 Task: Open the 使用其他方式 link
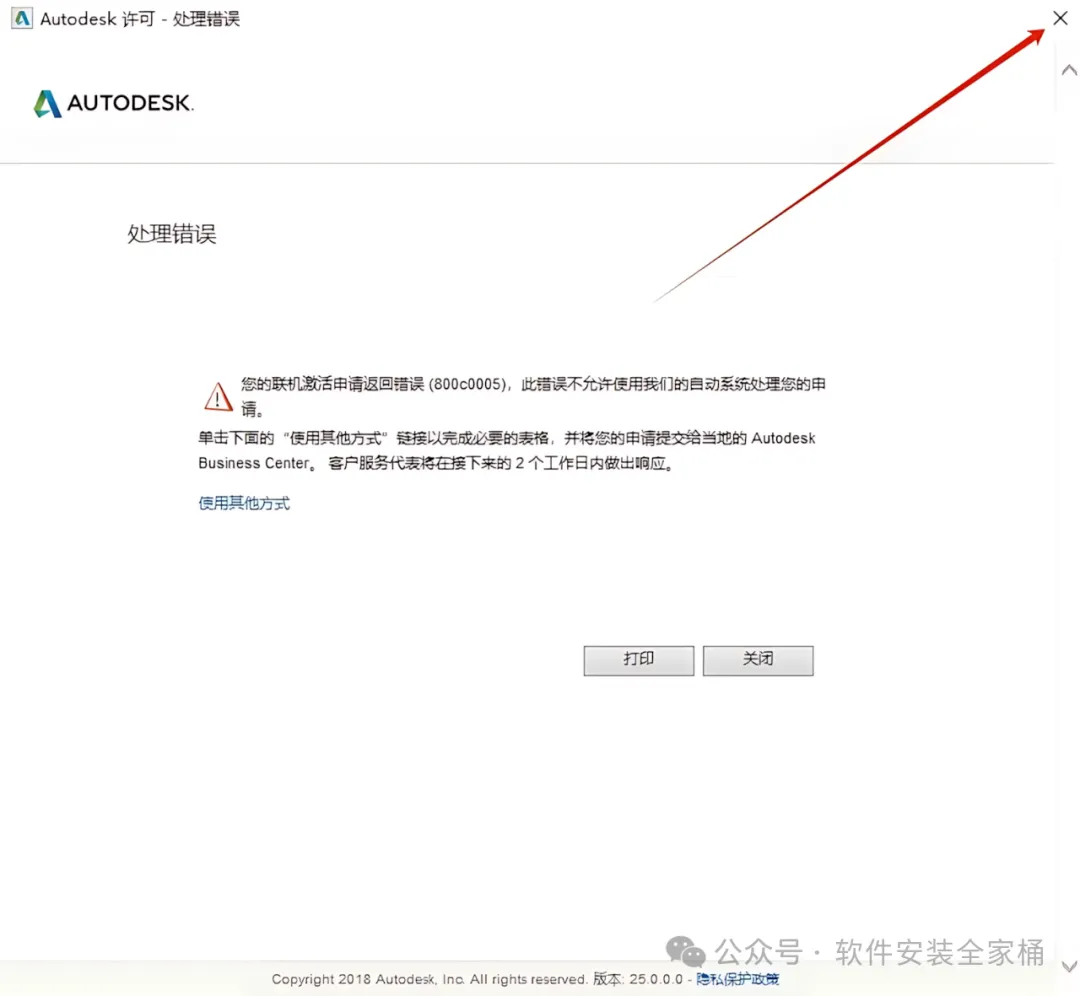coord(244,503)
